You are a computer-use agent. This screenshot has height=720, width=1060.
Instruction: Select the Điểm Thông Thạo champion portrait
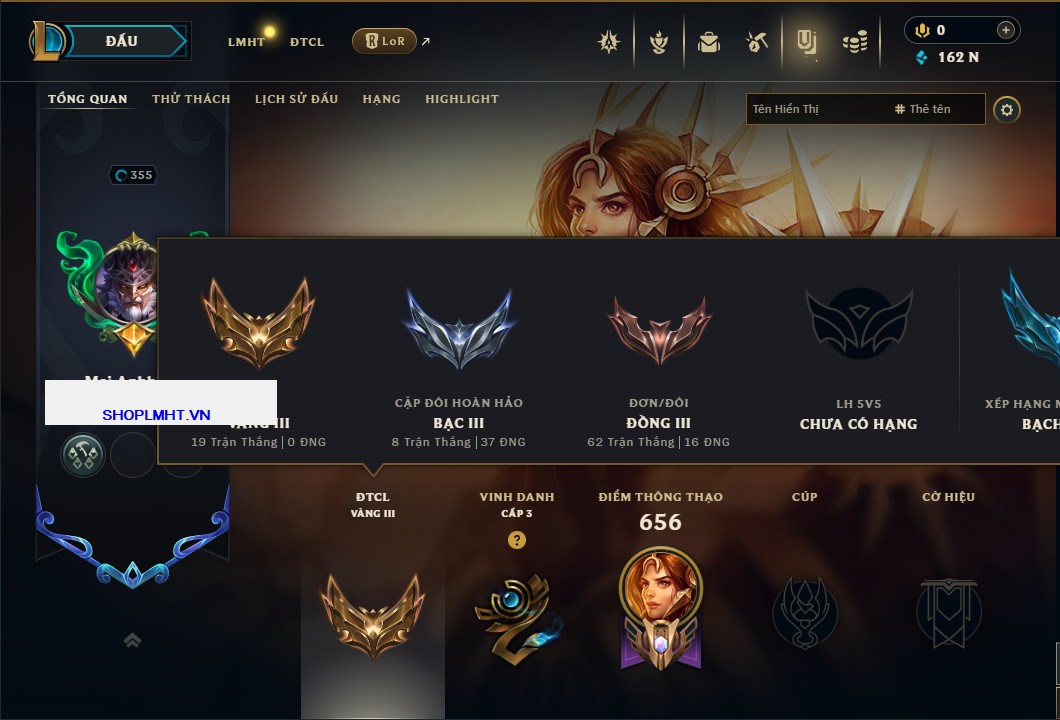660,588
